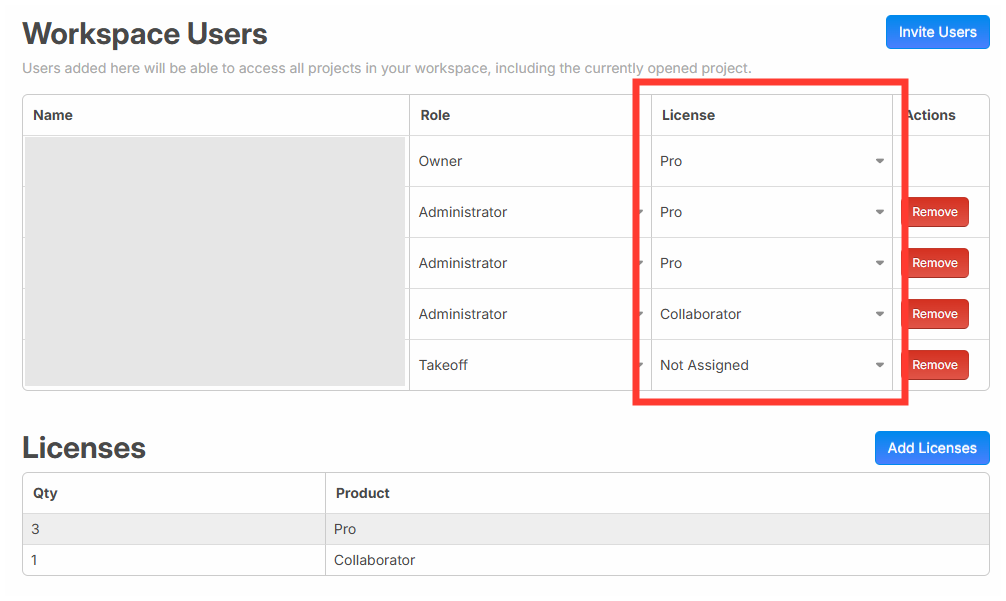Expand the Not Assigned license dropdown
The height and width of the screenshot is (601, 1006).
pos(771,365)
